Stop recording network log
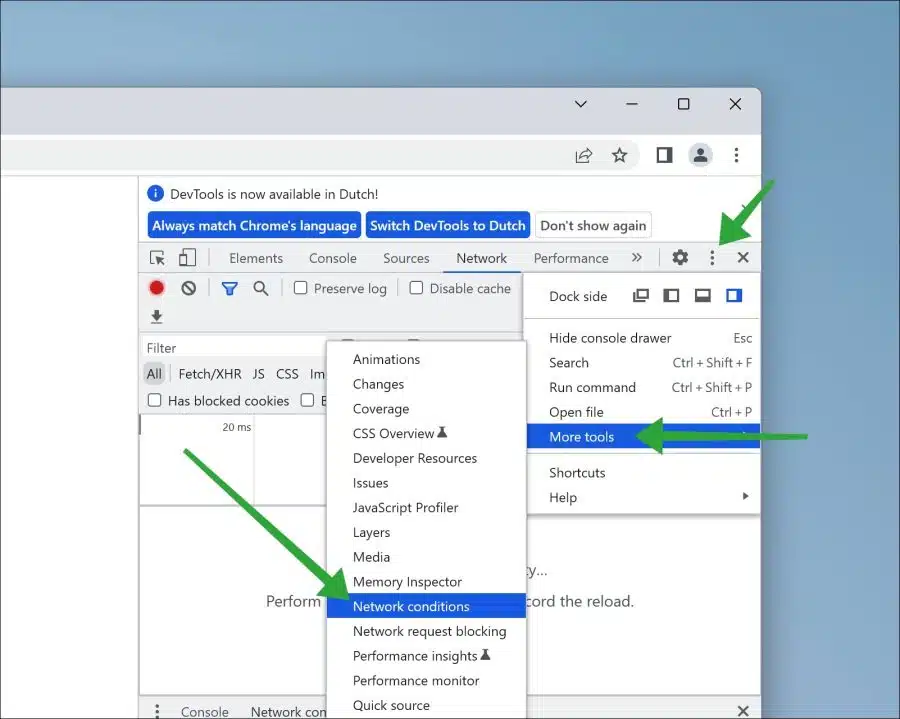This screenshot has width=900, height=719. pos(157,288)
